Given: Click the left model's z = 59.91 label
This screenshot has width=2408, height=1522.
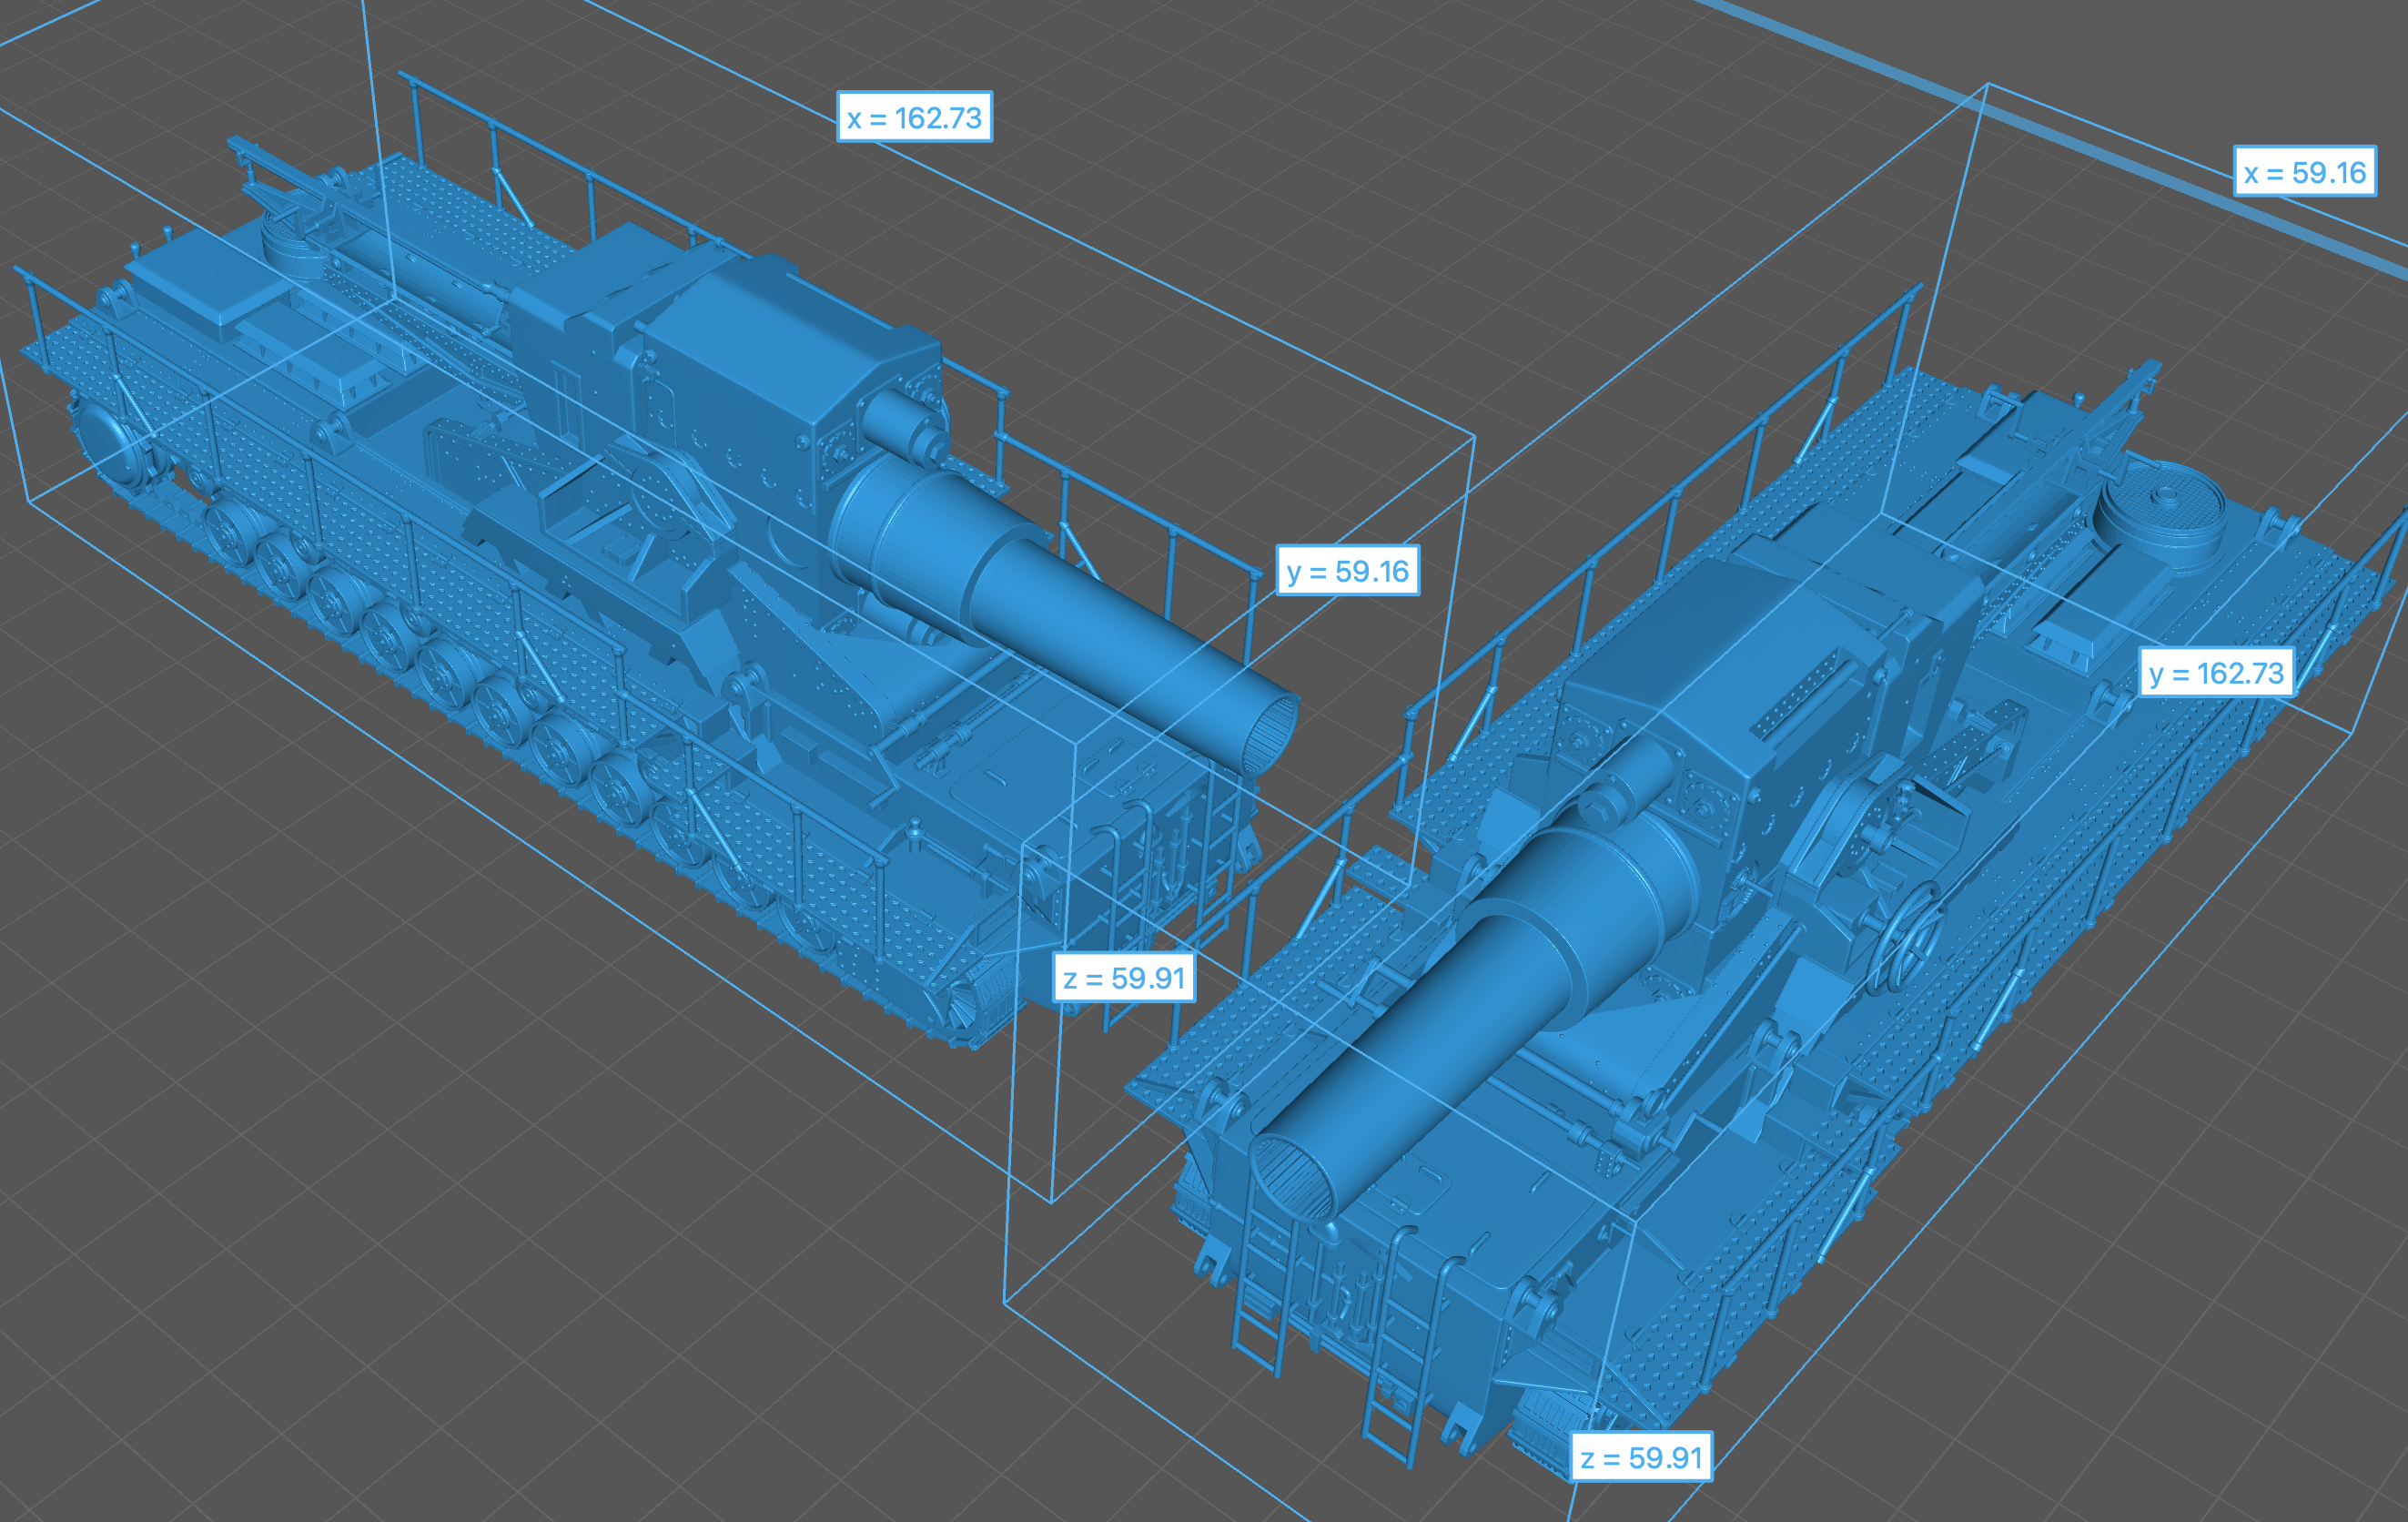Looking at the screenshot, I should click(1124, 977).
